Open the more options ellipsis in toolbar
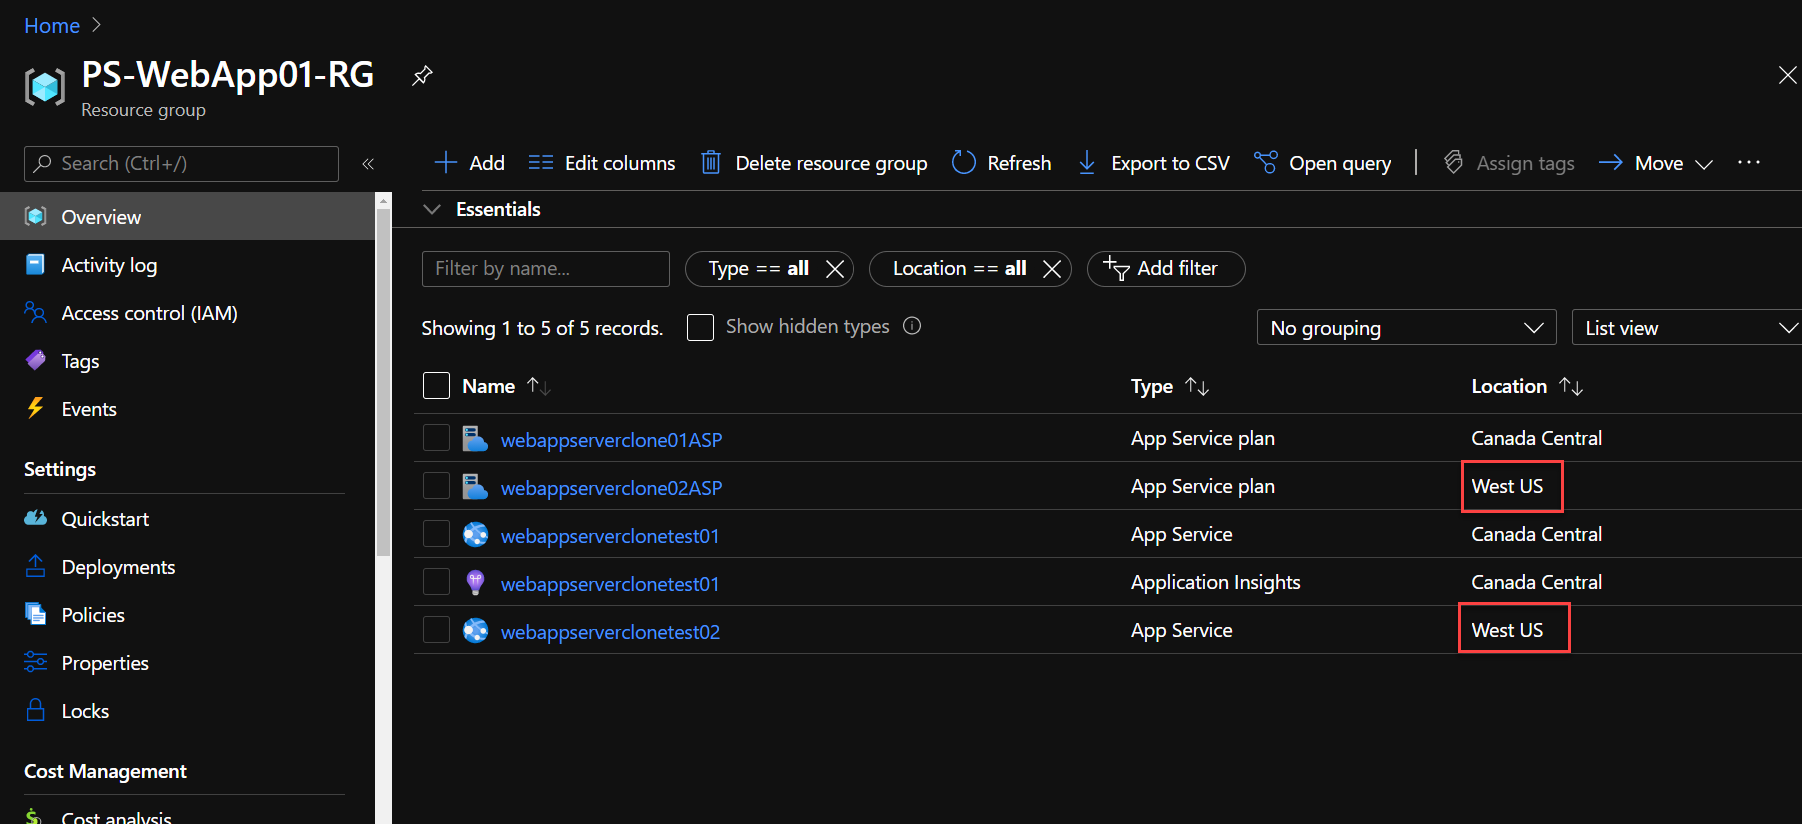The image size is (1802, 824). point(1748,163)
